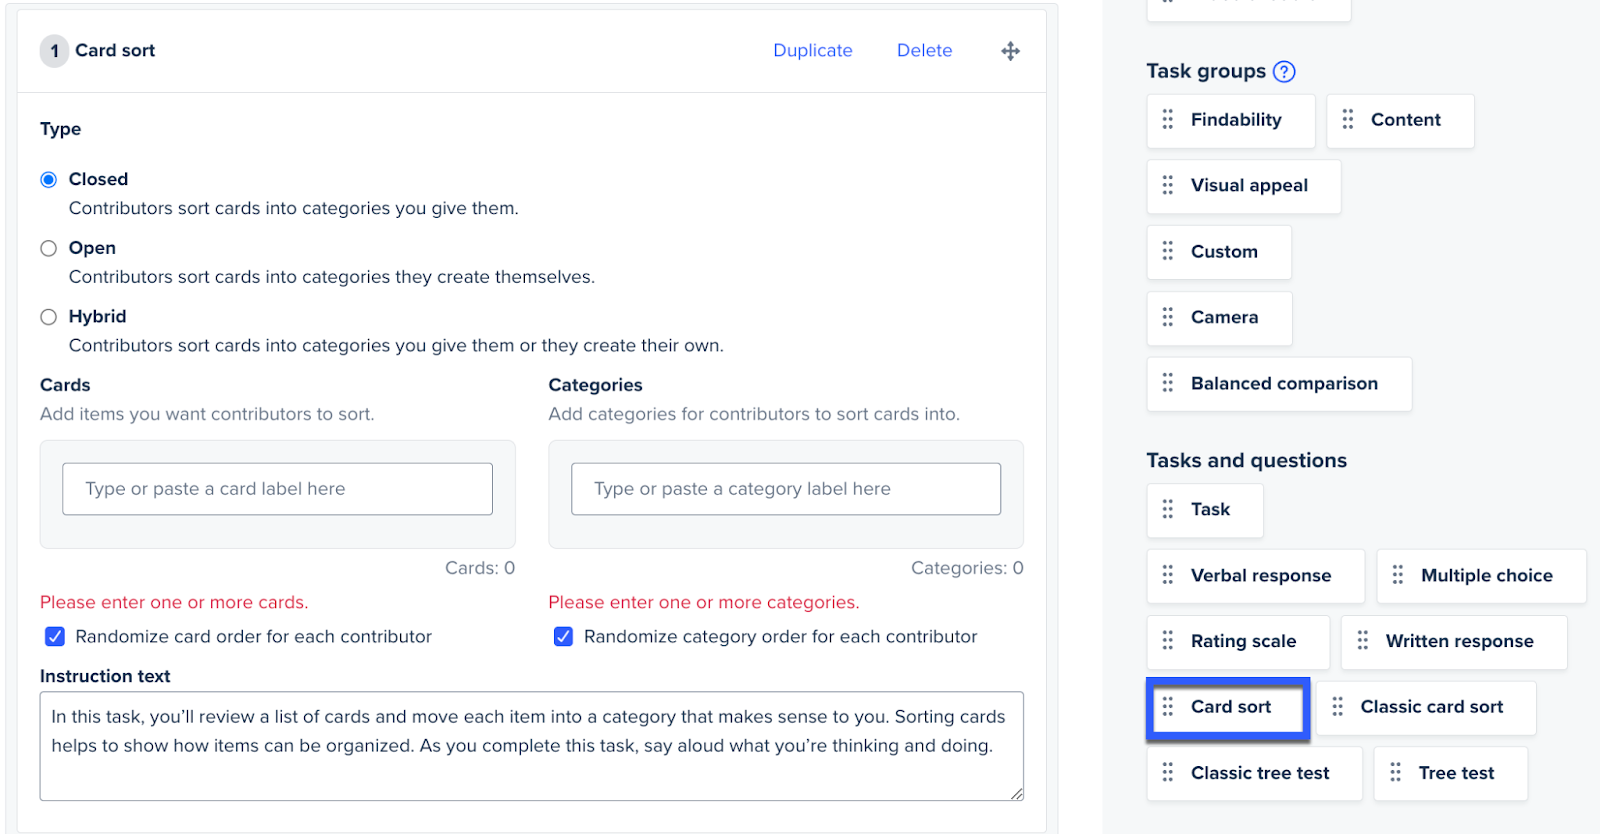This screenshot has height=834, width=1600.
Task: Add a Multiple choice question block
Action: point(1485,576)
